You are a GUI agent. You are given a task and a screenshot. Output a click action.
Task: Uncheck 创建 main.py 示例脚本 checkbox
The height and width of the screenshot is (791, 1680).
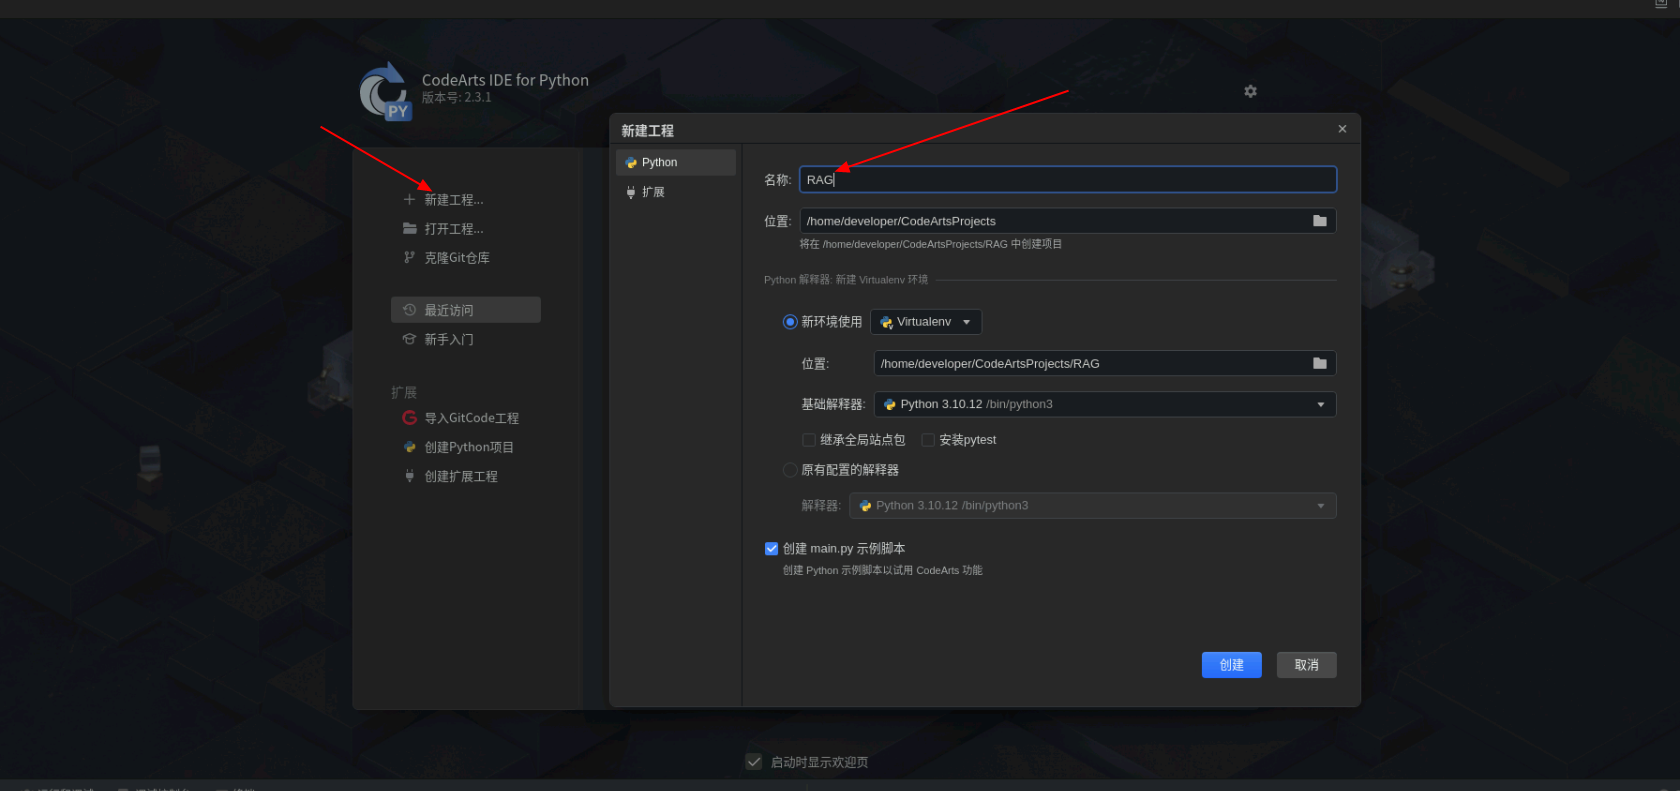click(771, 548)
